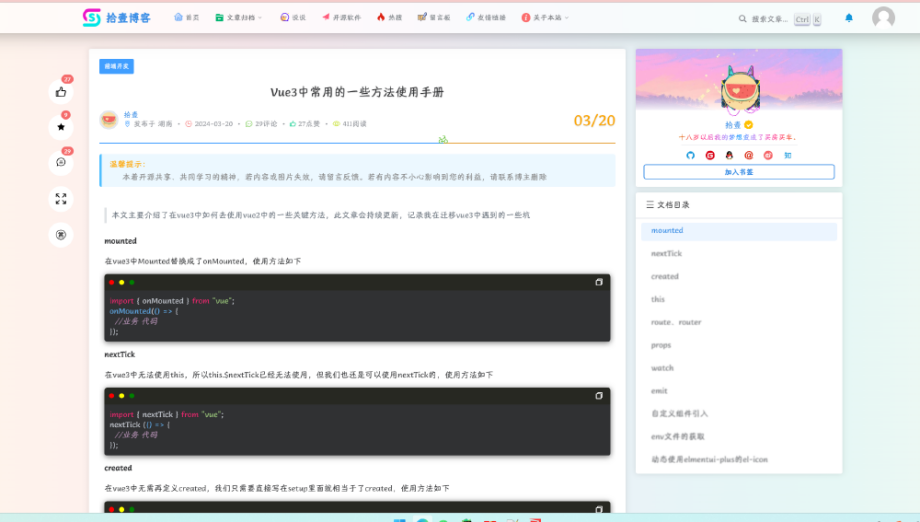Click the author avatar beside article meta
Viewport: 920px width, 522px height.
[109, 120]
